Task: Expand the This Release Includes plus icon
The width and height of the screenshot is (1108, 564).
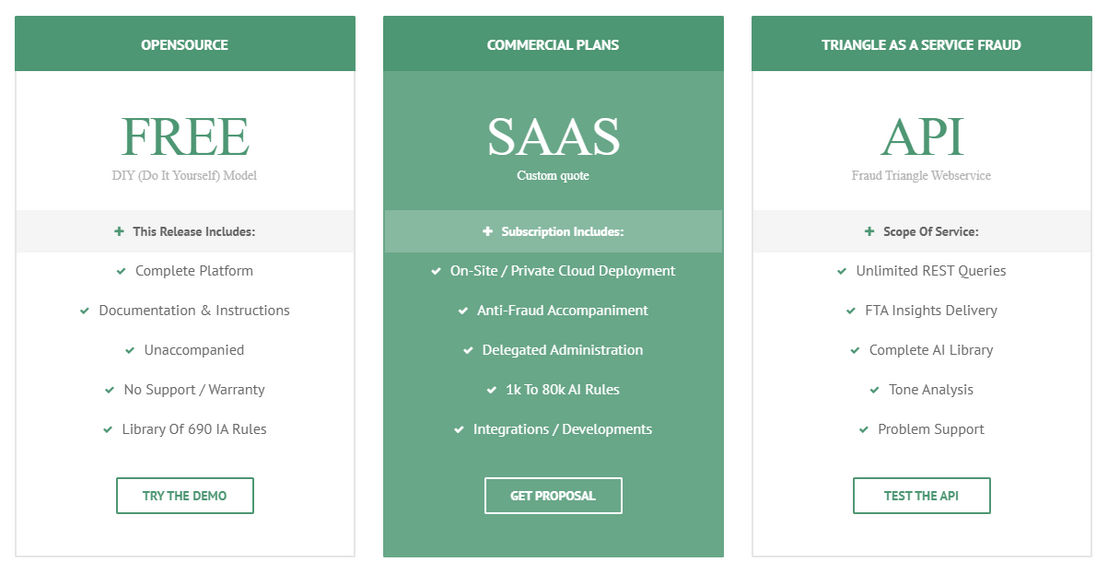Action: [119, 231]
